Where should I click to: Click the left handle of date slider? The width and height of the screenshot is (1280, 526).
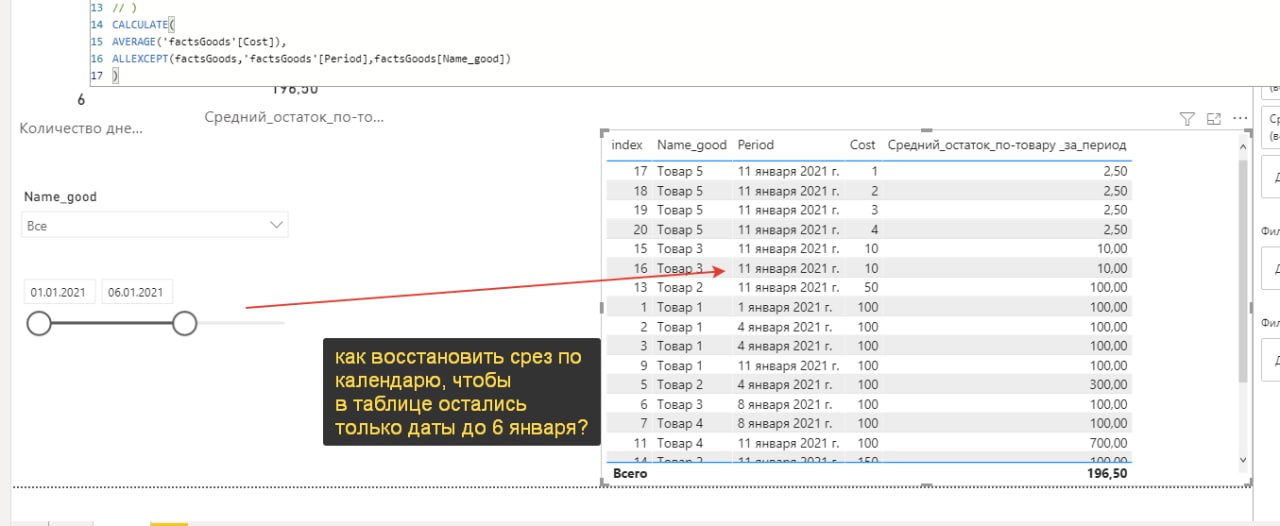[x=39, y=323]
